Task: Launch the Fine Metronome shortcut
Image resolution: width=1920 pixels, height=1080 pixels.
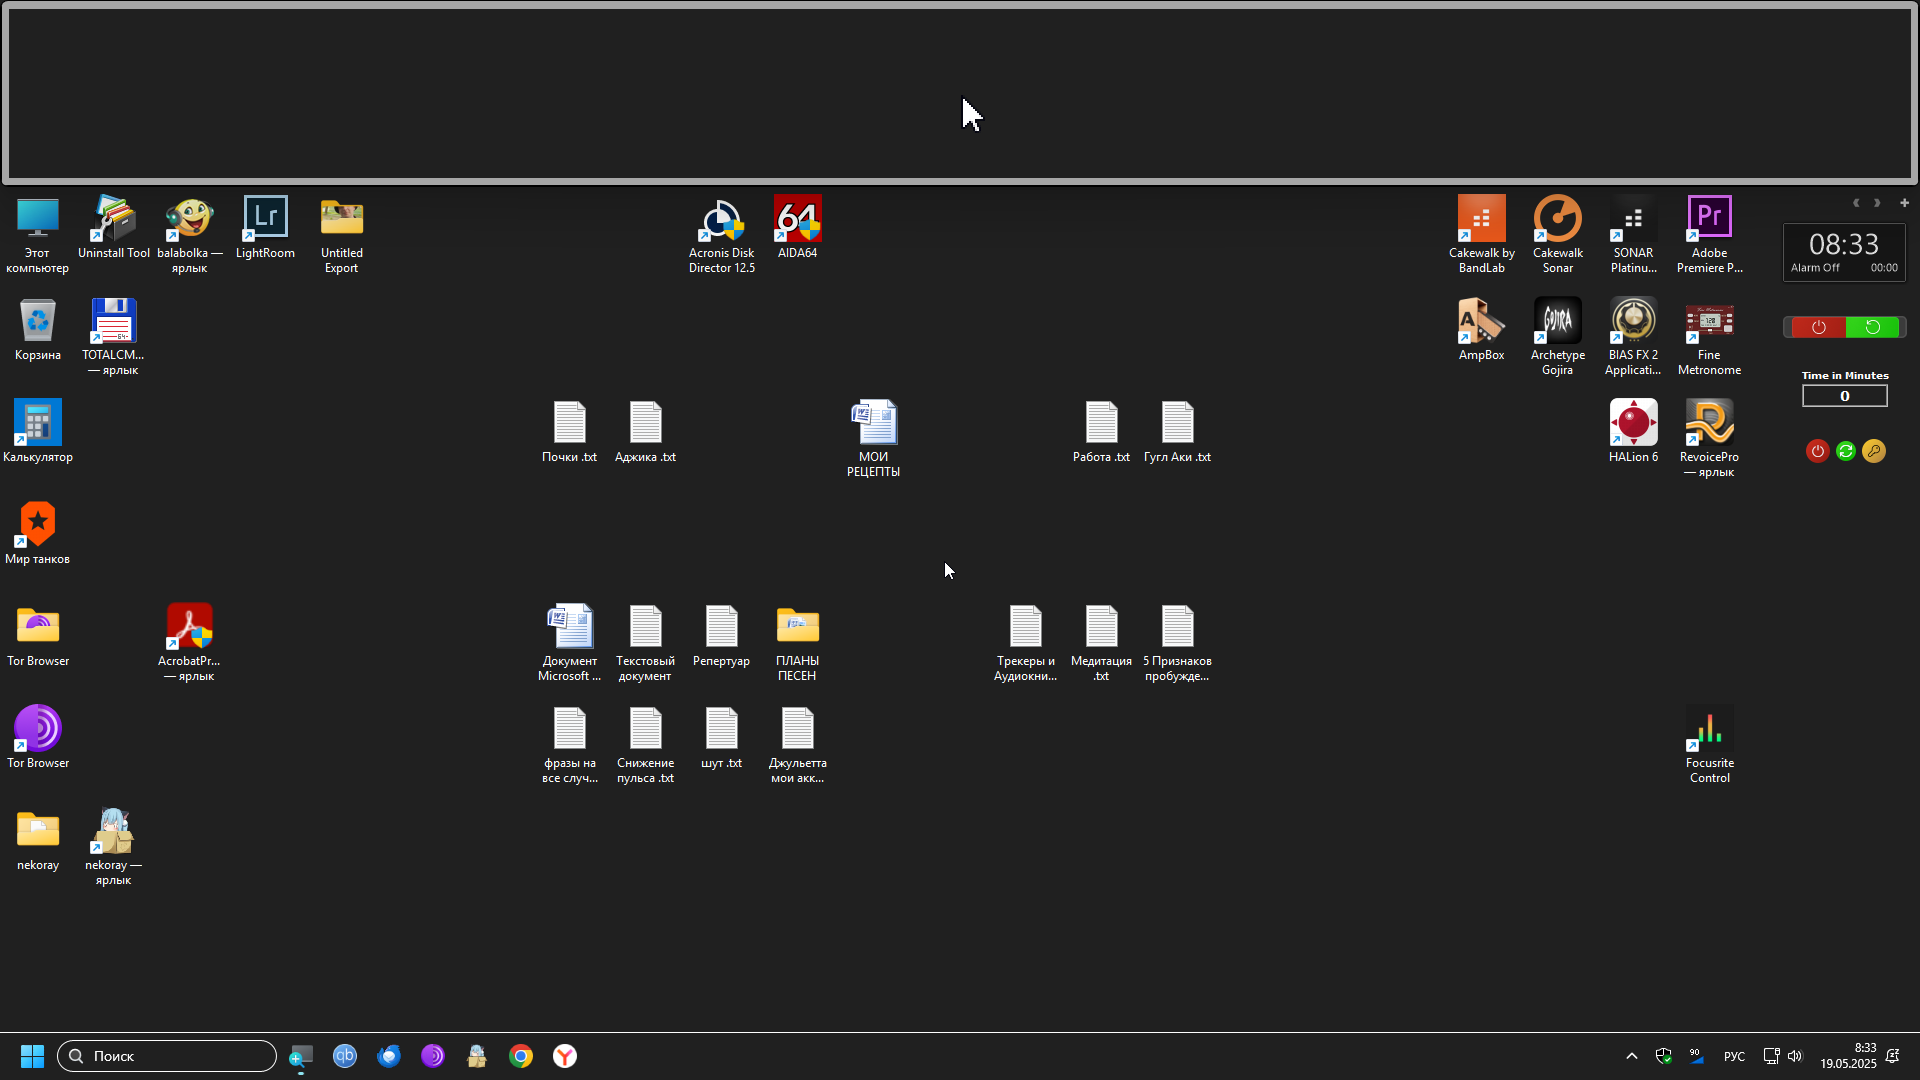Action: [1709, 336]
